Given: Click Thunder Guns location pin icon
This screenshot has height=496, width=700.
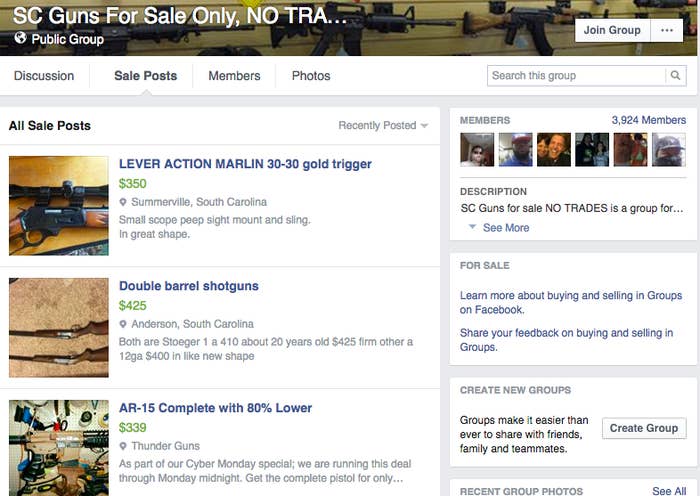Looking at the screenshot, I should [x=123, y=446].
